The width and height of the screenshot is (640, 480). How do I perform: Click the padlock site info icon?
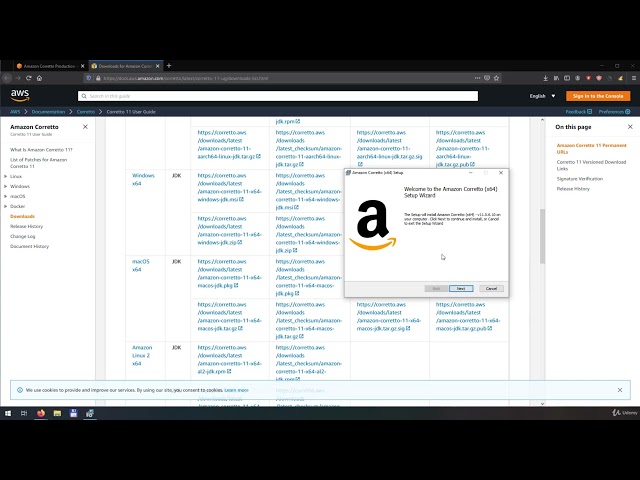coord(98,78)
